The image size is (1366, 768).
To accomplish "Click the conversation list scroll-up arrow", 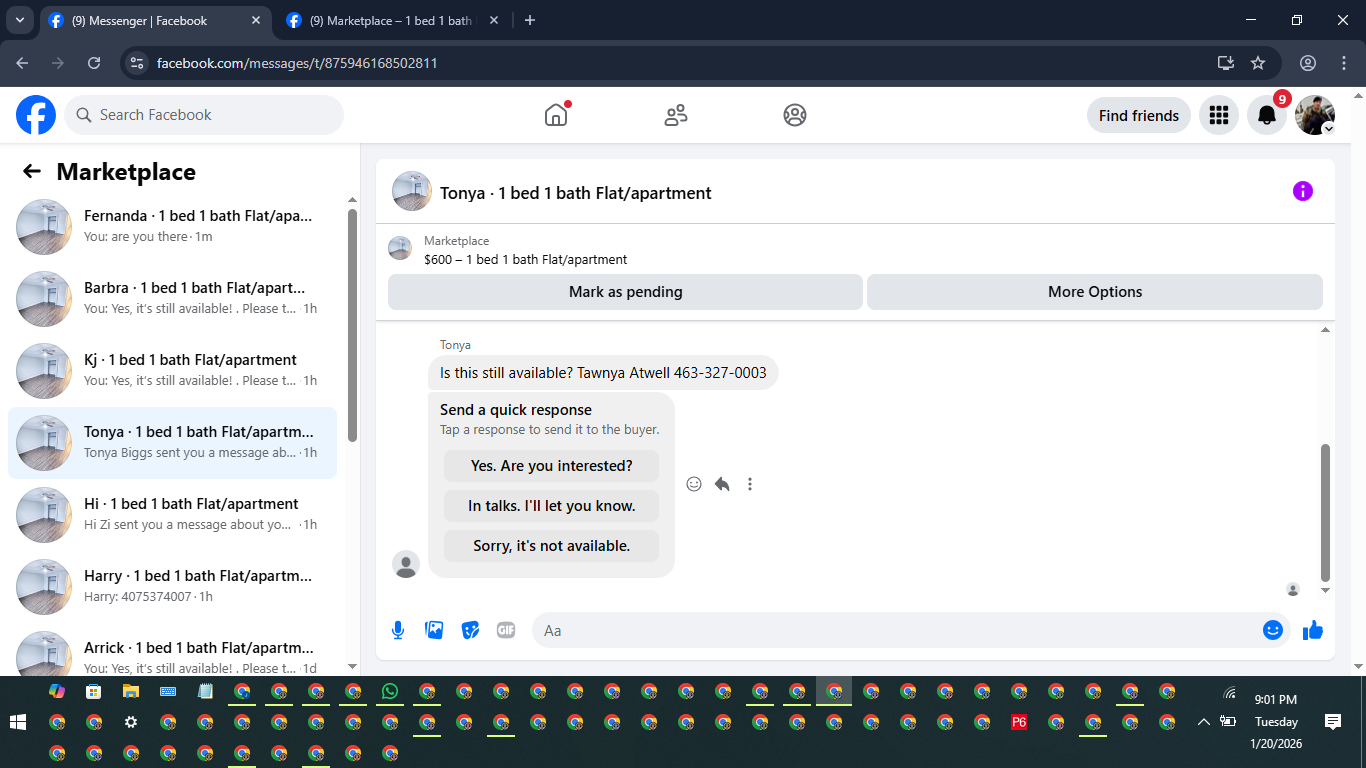I will click(x=352, y=199).
